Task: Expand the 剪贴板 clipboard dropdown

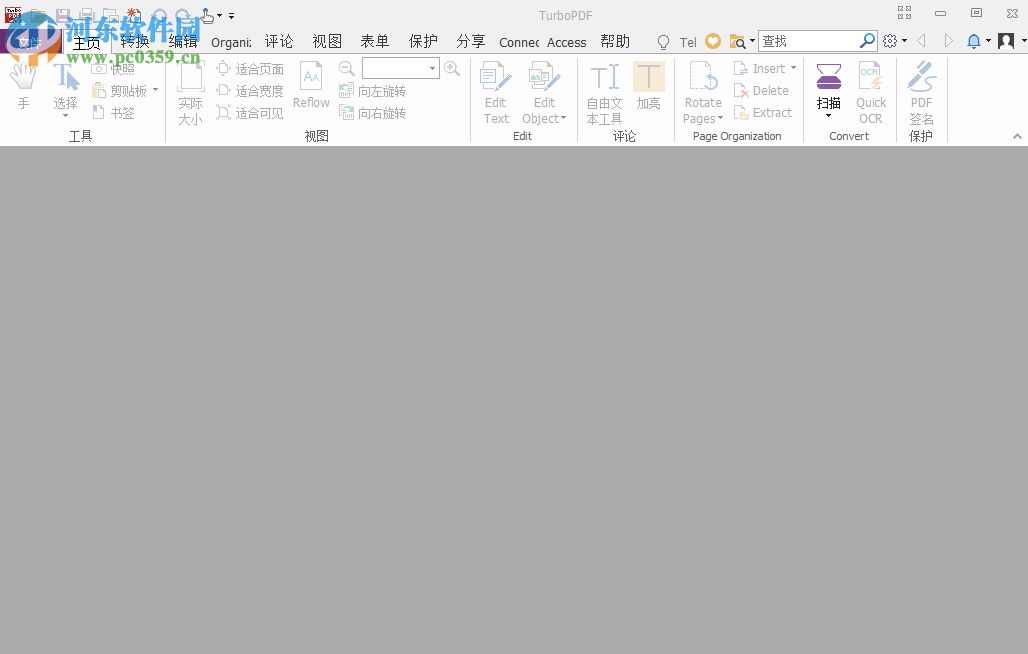Action: (155, 90)
